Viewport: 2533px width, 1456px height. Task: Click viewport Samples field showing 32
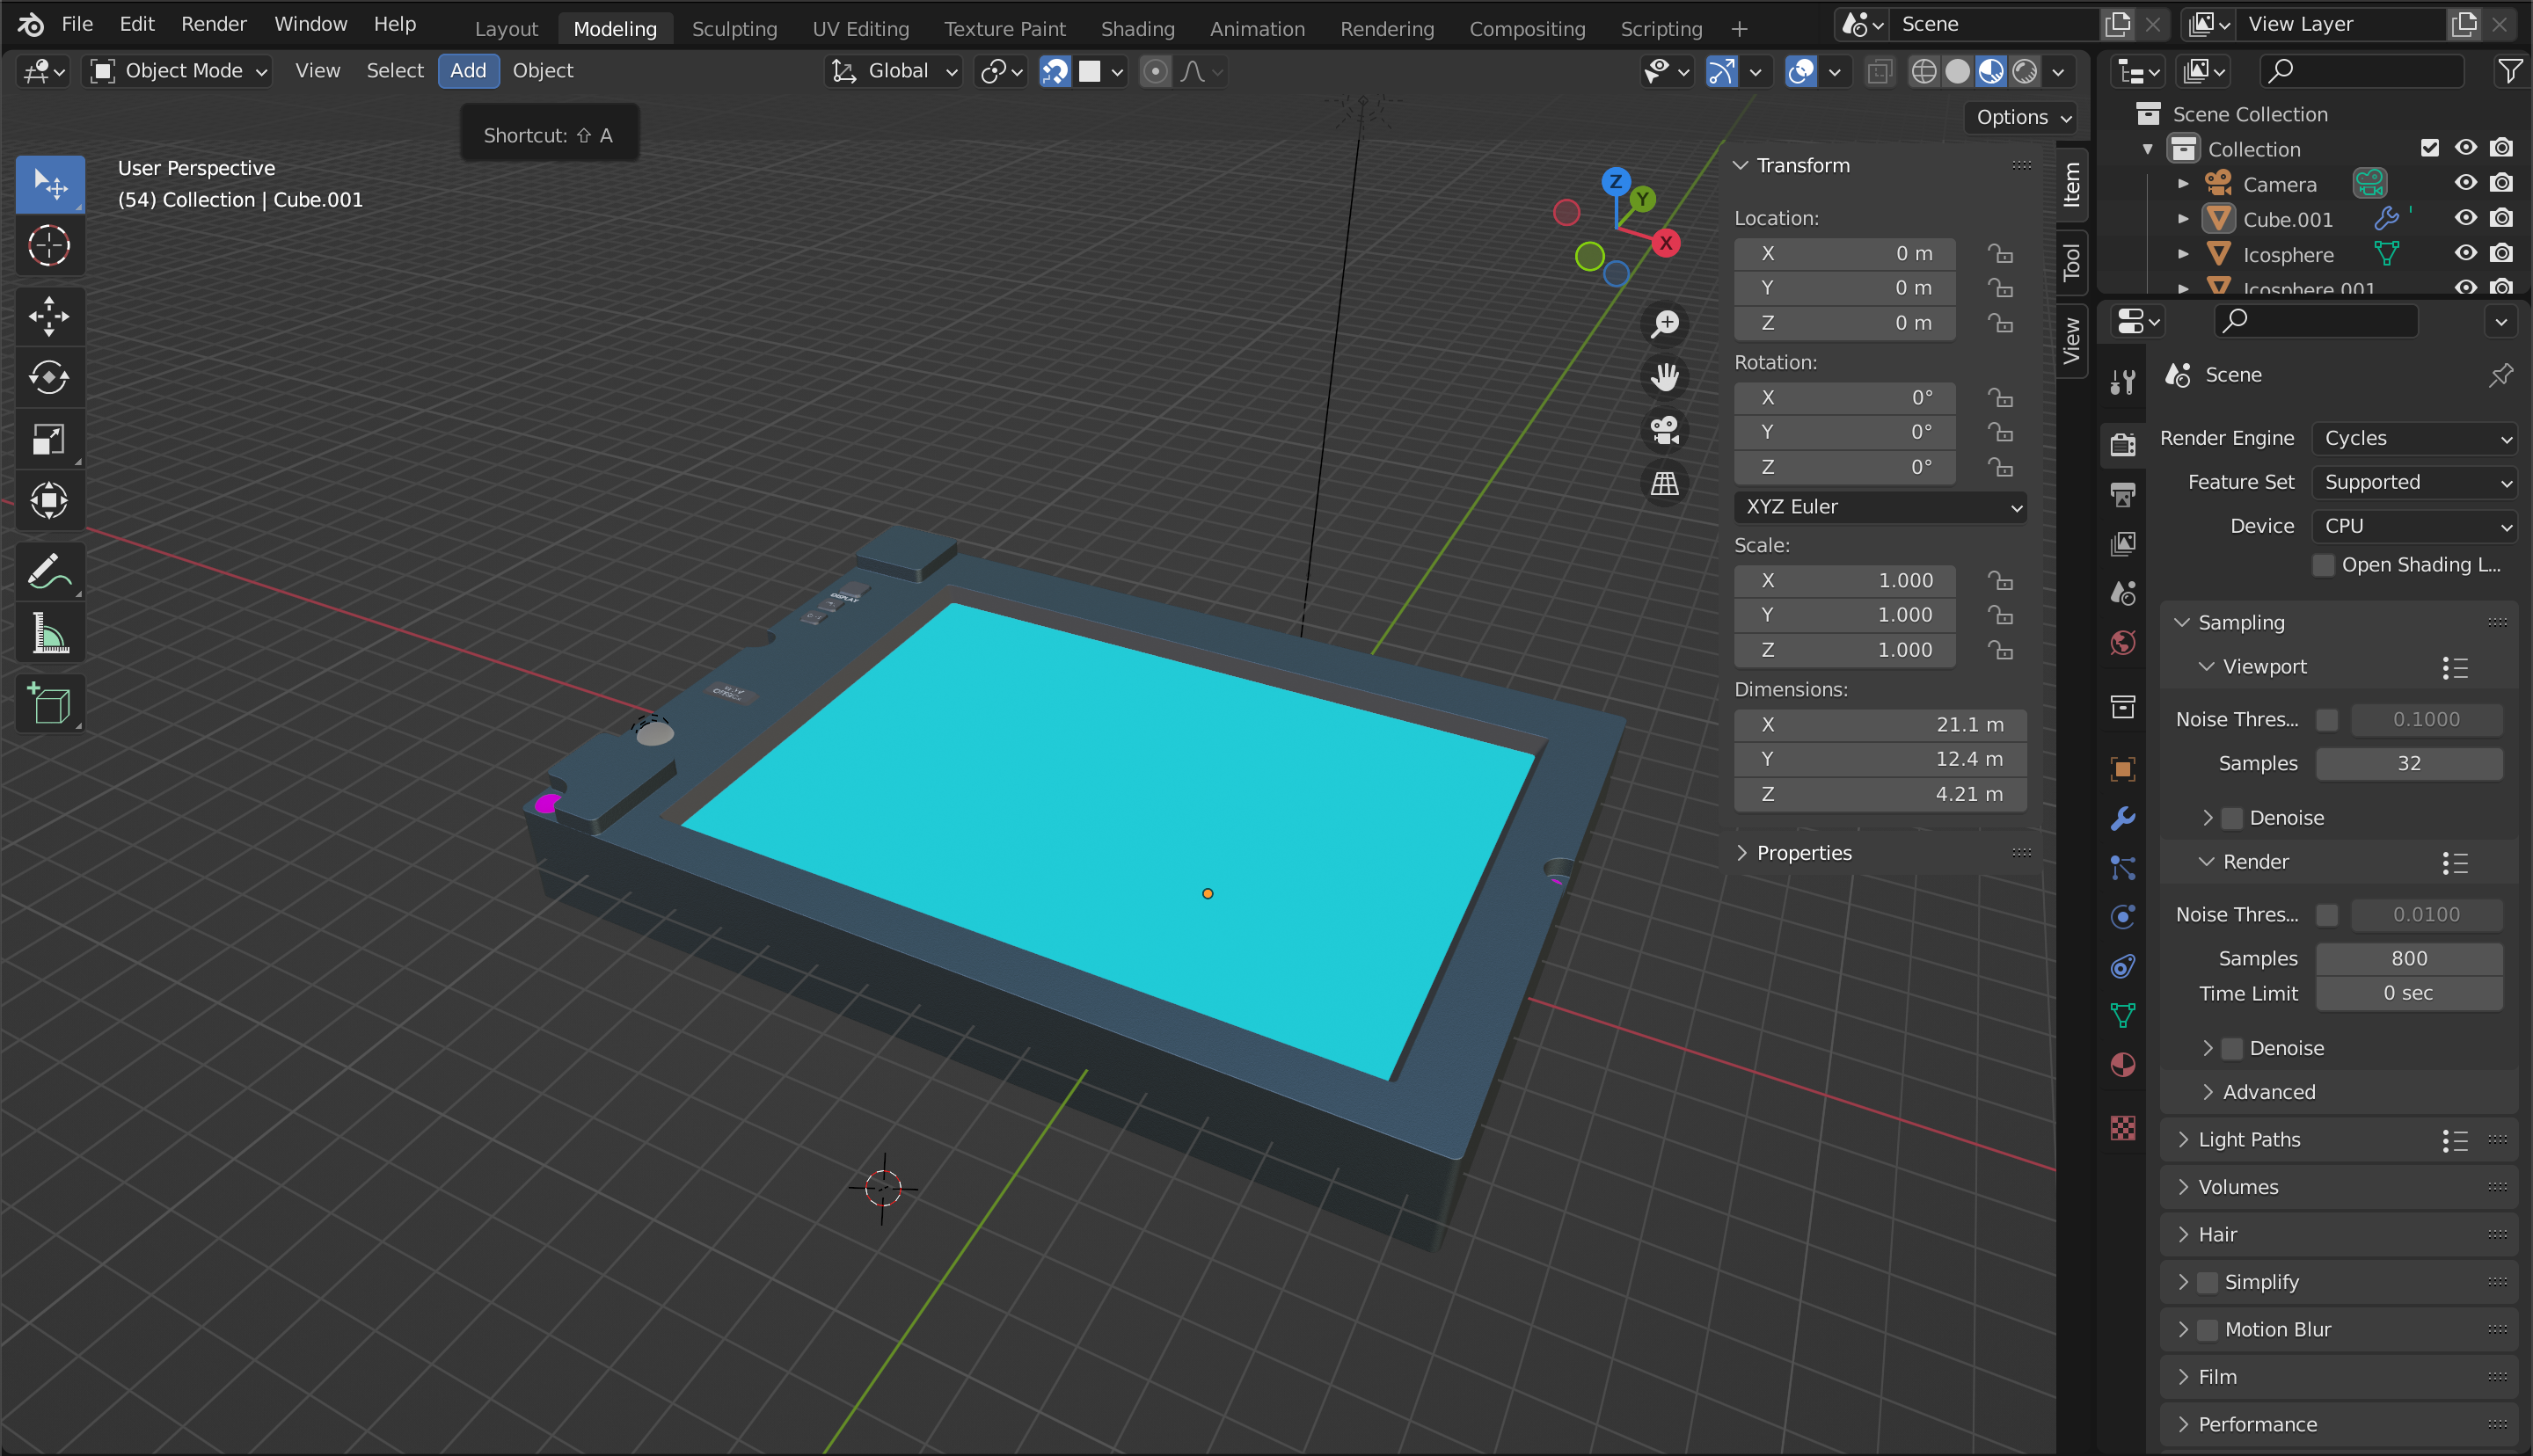pyautogui.click(x=2408, y=764)
